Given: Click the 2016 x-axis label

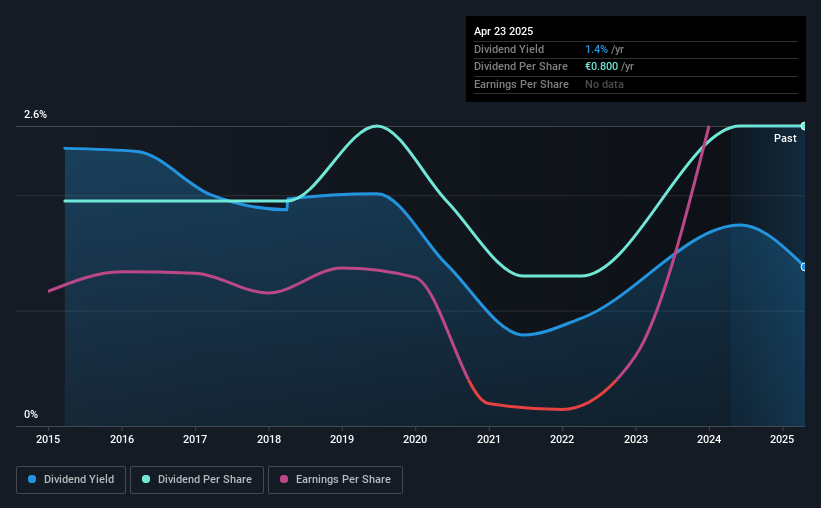Looking at the screenshot, I should click(x=121, y=439).
